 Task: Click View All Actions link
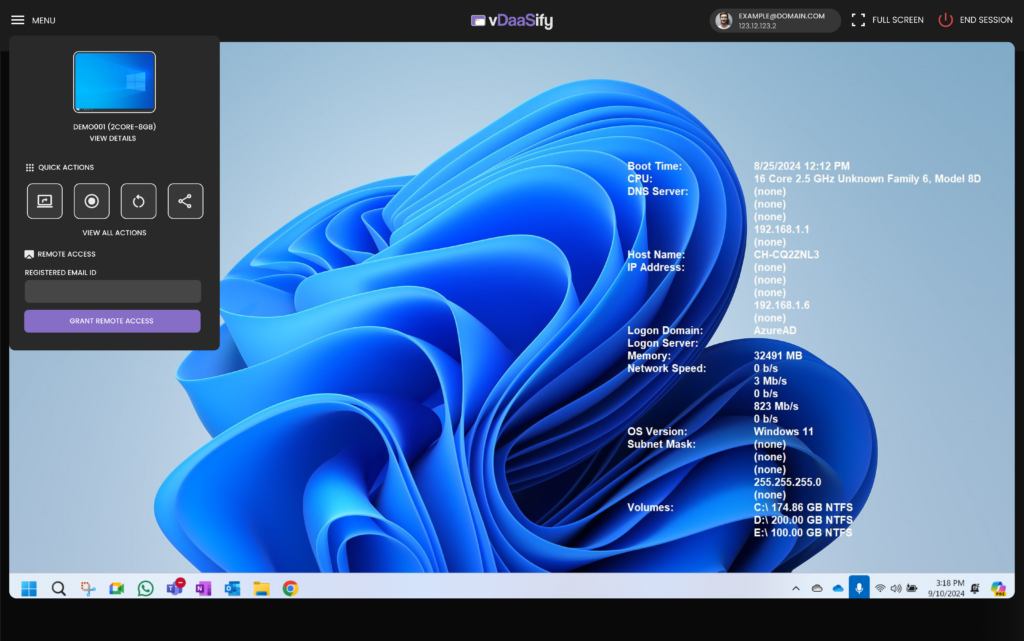point(114,233)
